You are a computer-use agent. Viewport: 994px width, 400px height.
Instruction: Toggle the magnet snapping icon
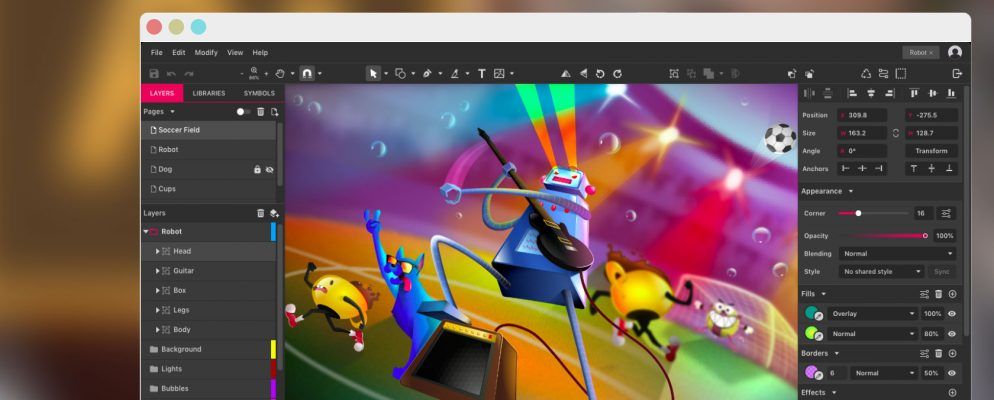[x=307, y=74]
